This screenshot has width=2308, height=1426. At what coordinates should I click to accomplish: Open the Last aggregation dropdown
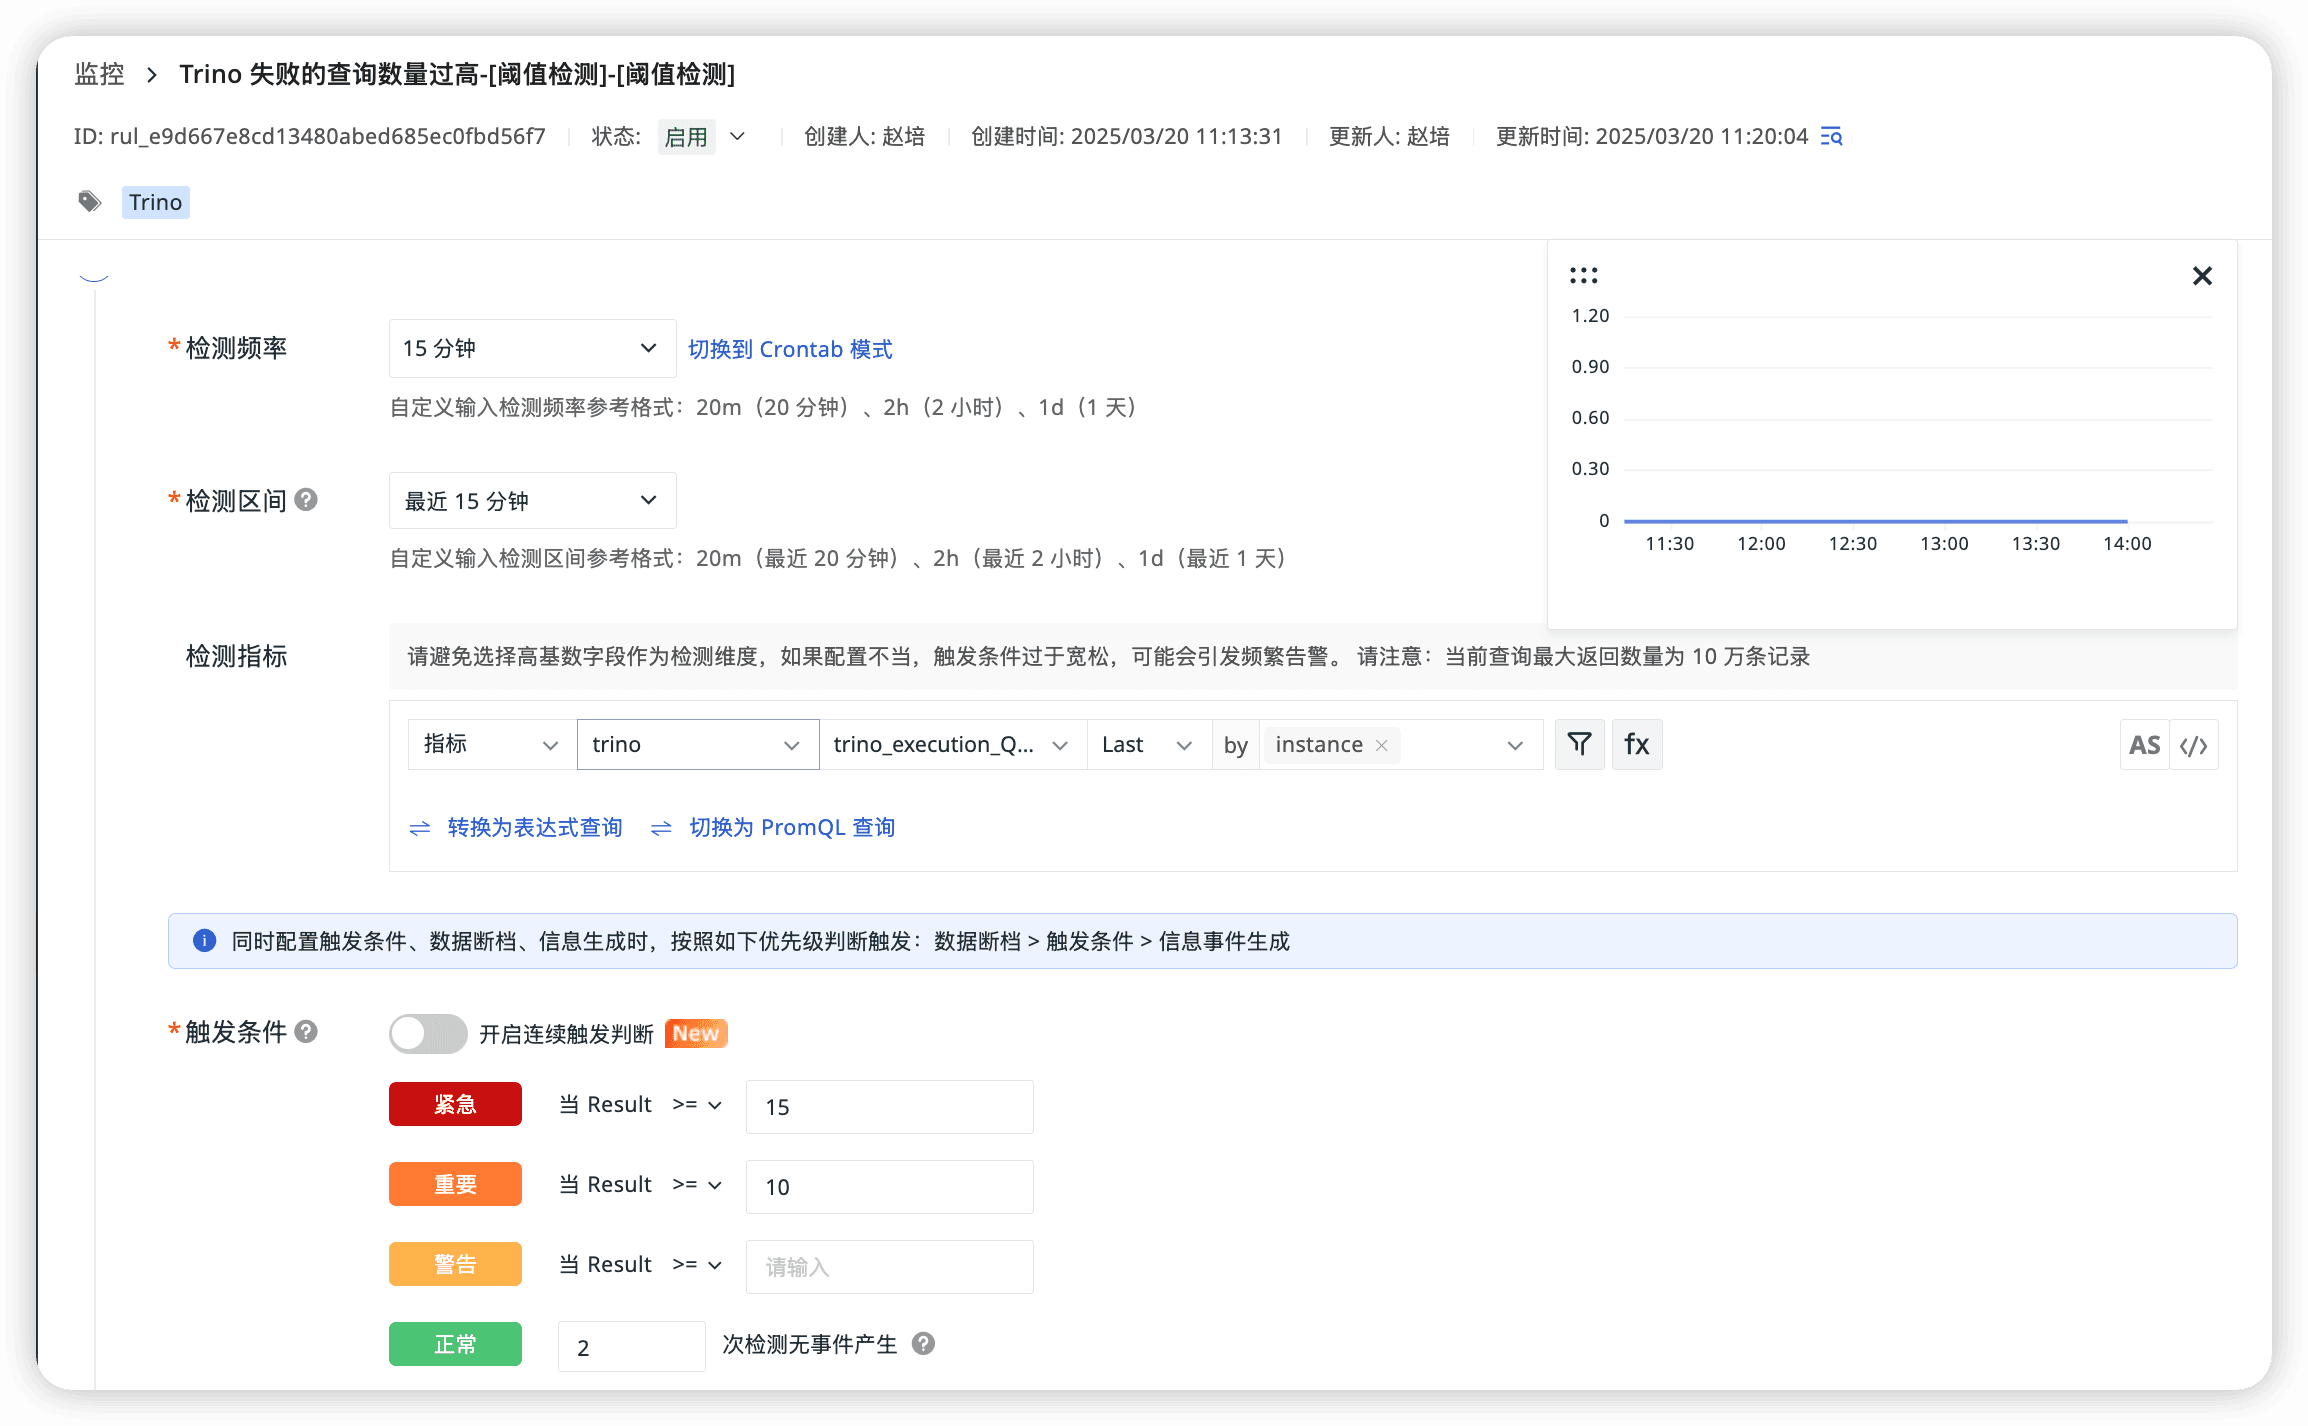pos(1147,745)
